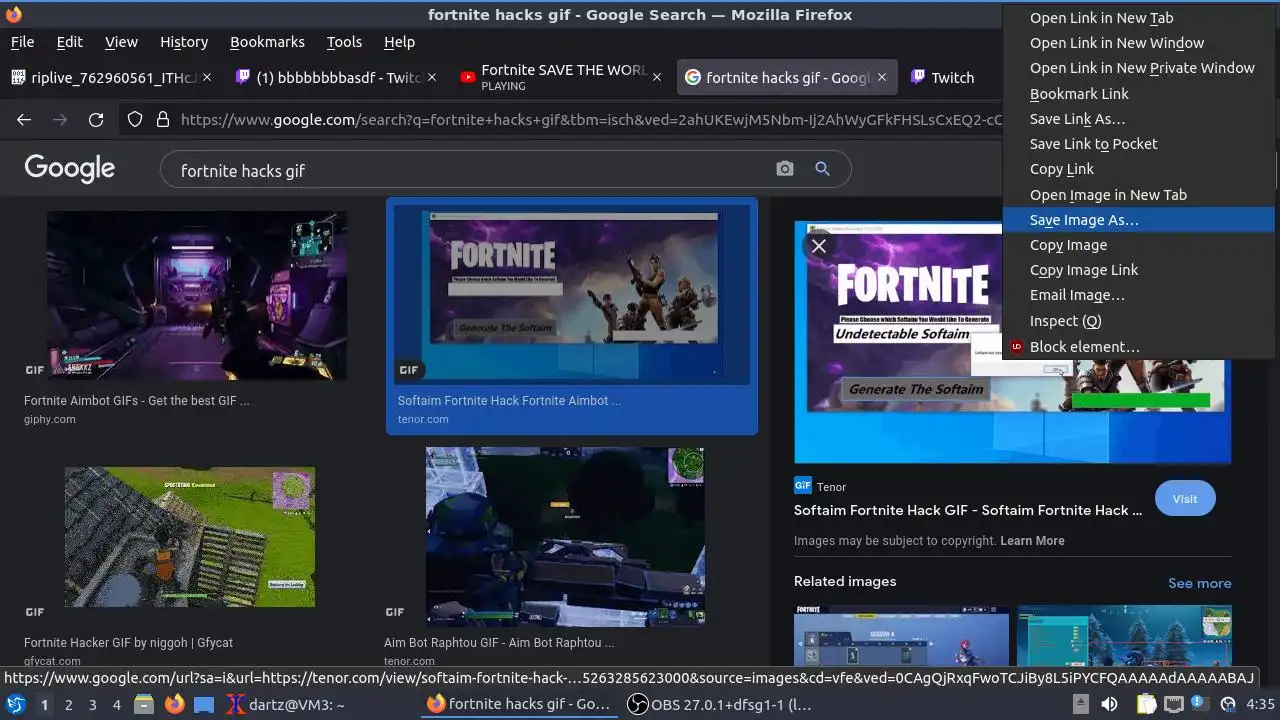
Task: Close the Fortnite SAVE THE WORLD tab
Action: (x=657, y=77)
